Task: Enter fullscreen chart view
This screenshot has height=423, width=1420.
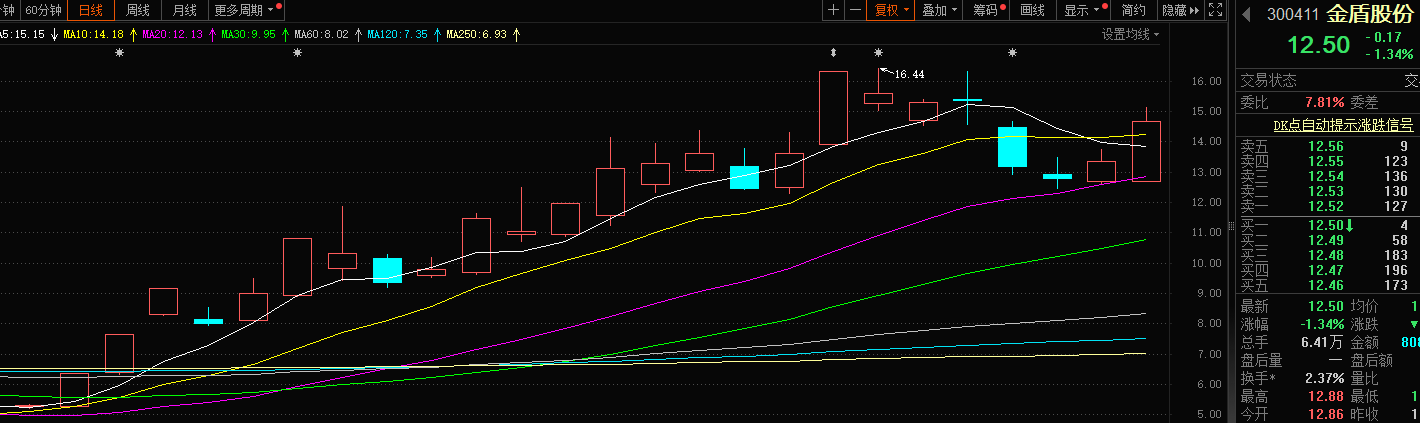Action: pyautogui.click(x=1216, y=10)
